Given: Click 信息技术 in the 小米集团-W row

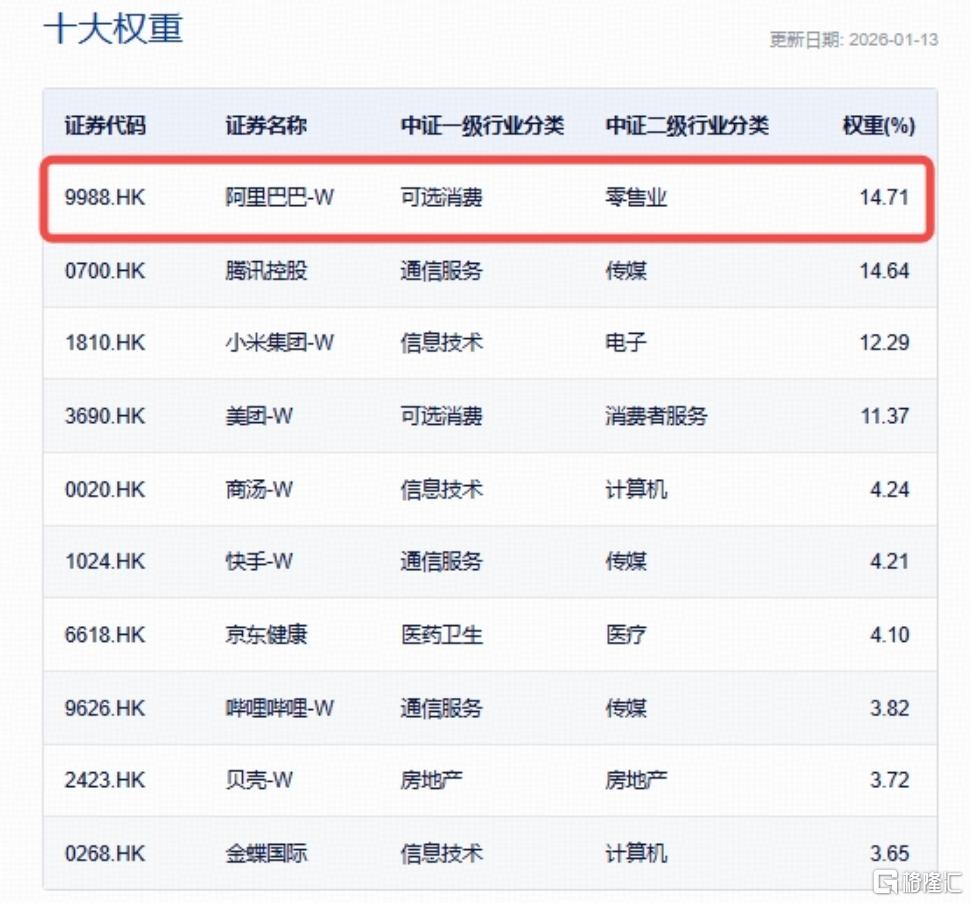Looking at the screenshot, I should tap(441, 343).
